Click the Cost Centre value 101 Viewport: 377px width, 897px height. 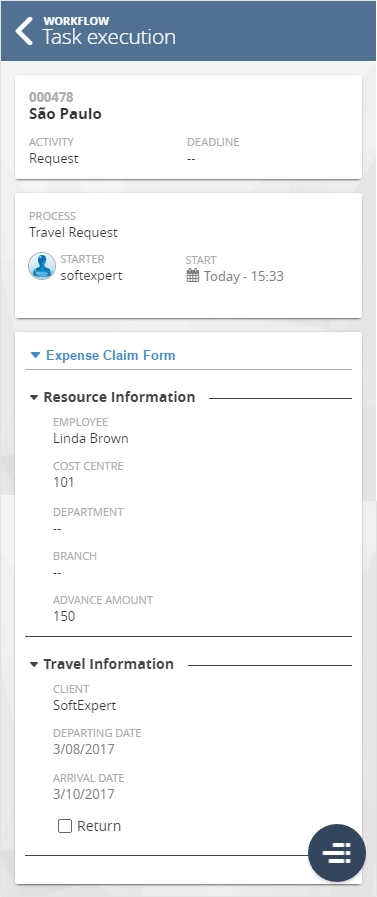tap(64, 482)
